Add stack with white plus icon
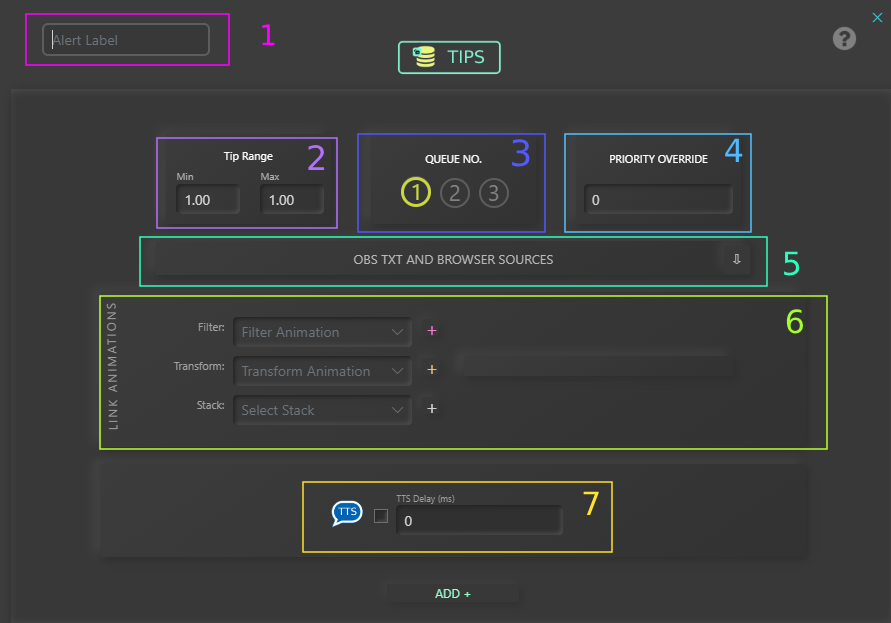 click(x=432, y=409)
